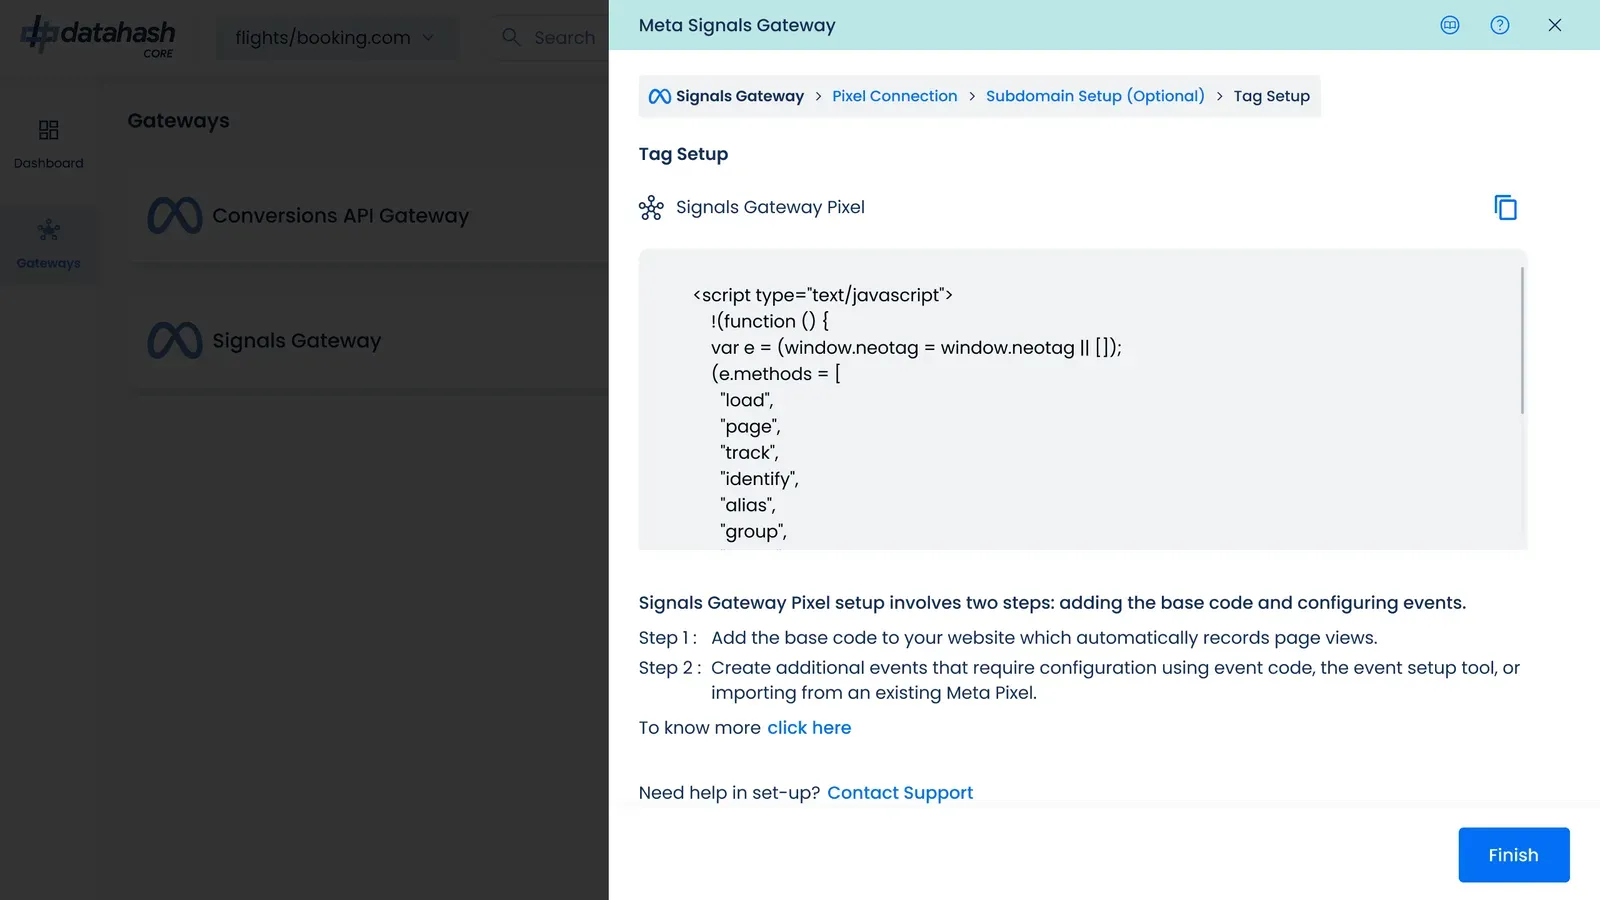The width and height of the screenshot is (1600, 900).
Task: Click the Signals Gateway Pixel hub icon
Action: [651, 208]
